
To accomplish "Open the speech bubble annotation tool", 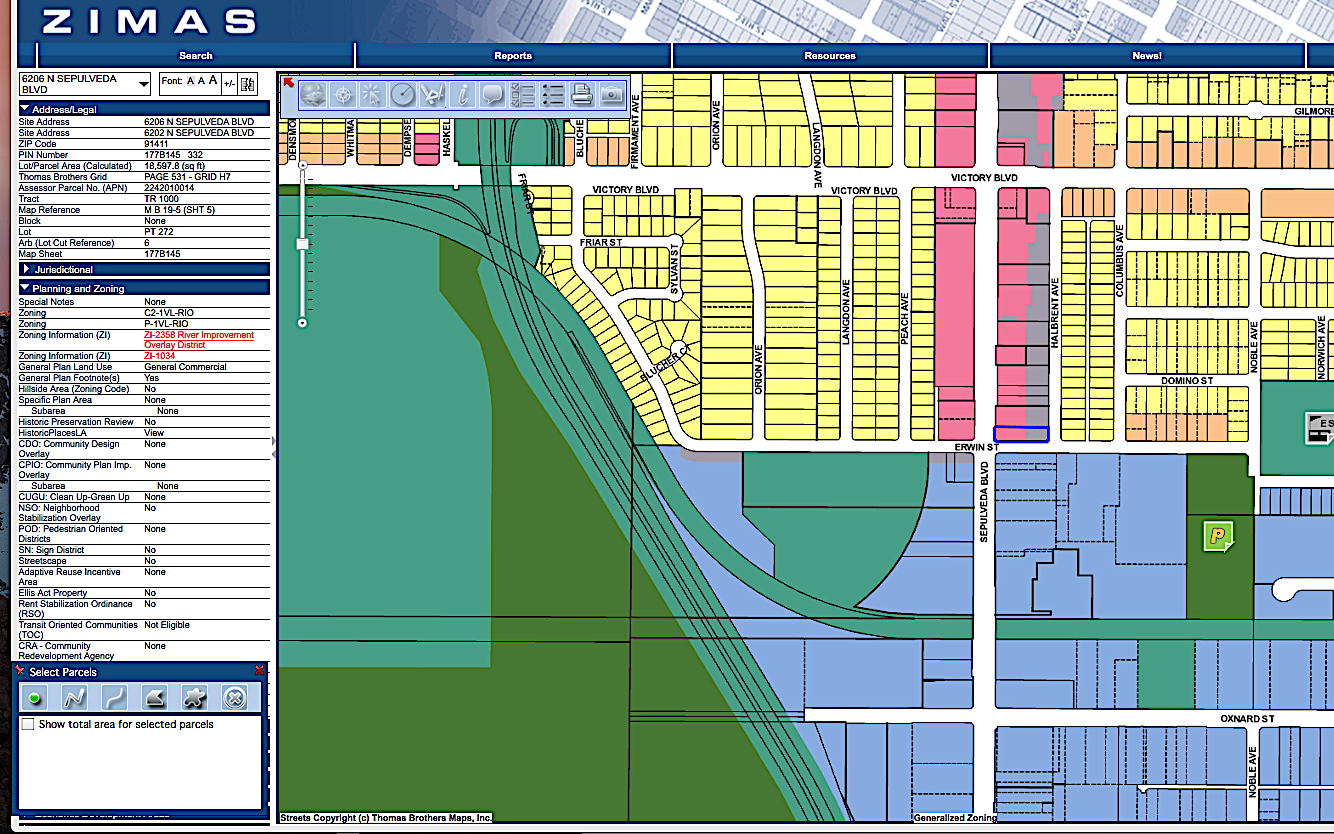I will pos(492,95).
